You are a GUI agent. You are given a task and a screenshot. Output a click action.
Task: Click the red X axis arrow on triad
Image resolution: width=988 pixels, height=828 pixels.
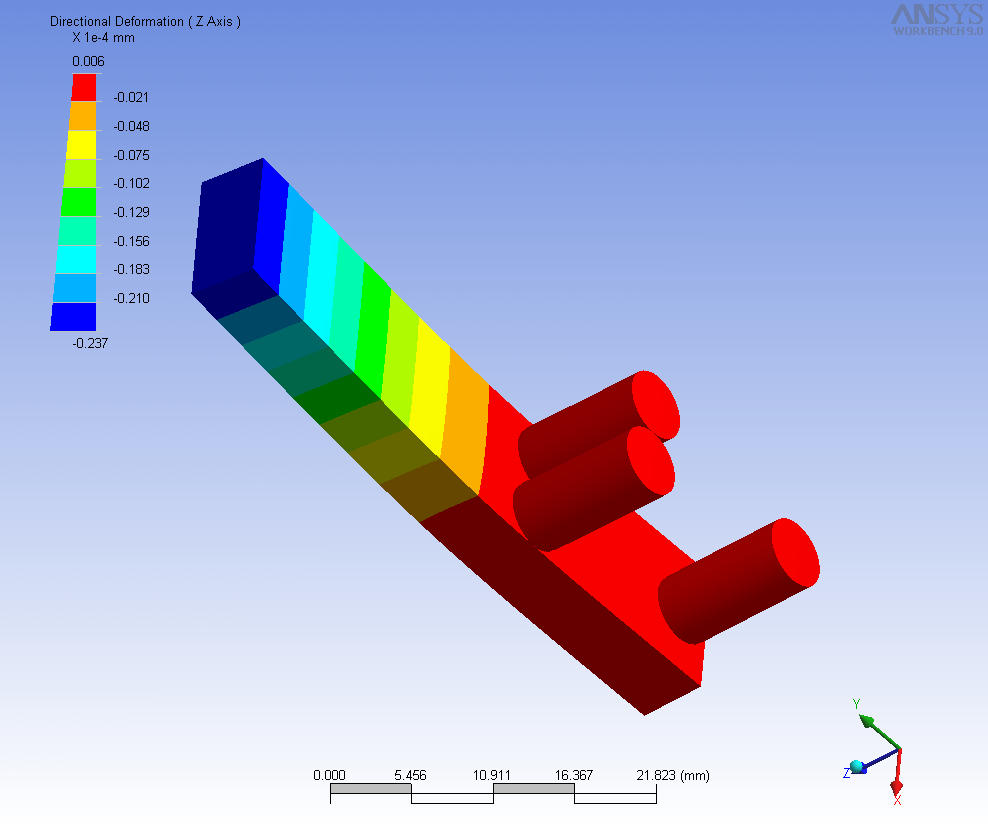(897, 780)
